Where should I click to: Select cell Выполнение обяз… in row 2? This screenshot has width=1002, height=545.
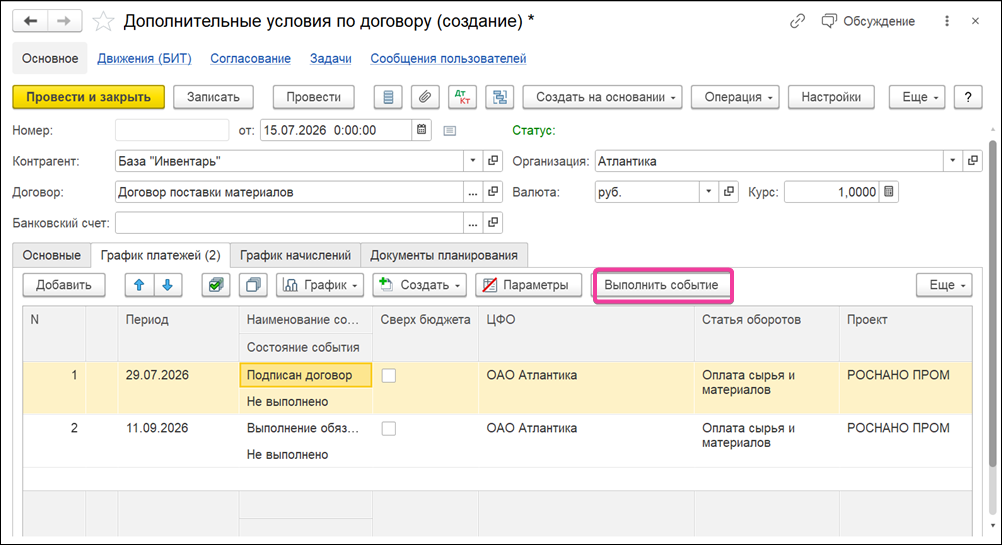pyautogui.click(x=305, y=428)
